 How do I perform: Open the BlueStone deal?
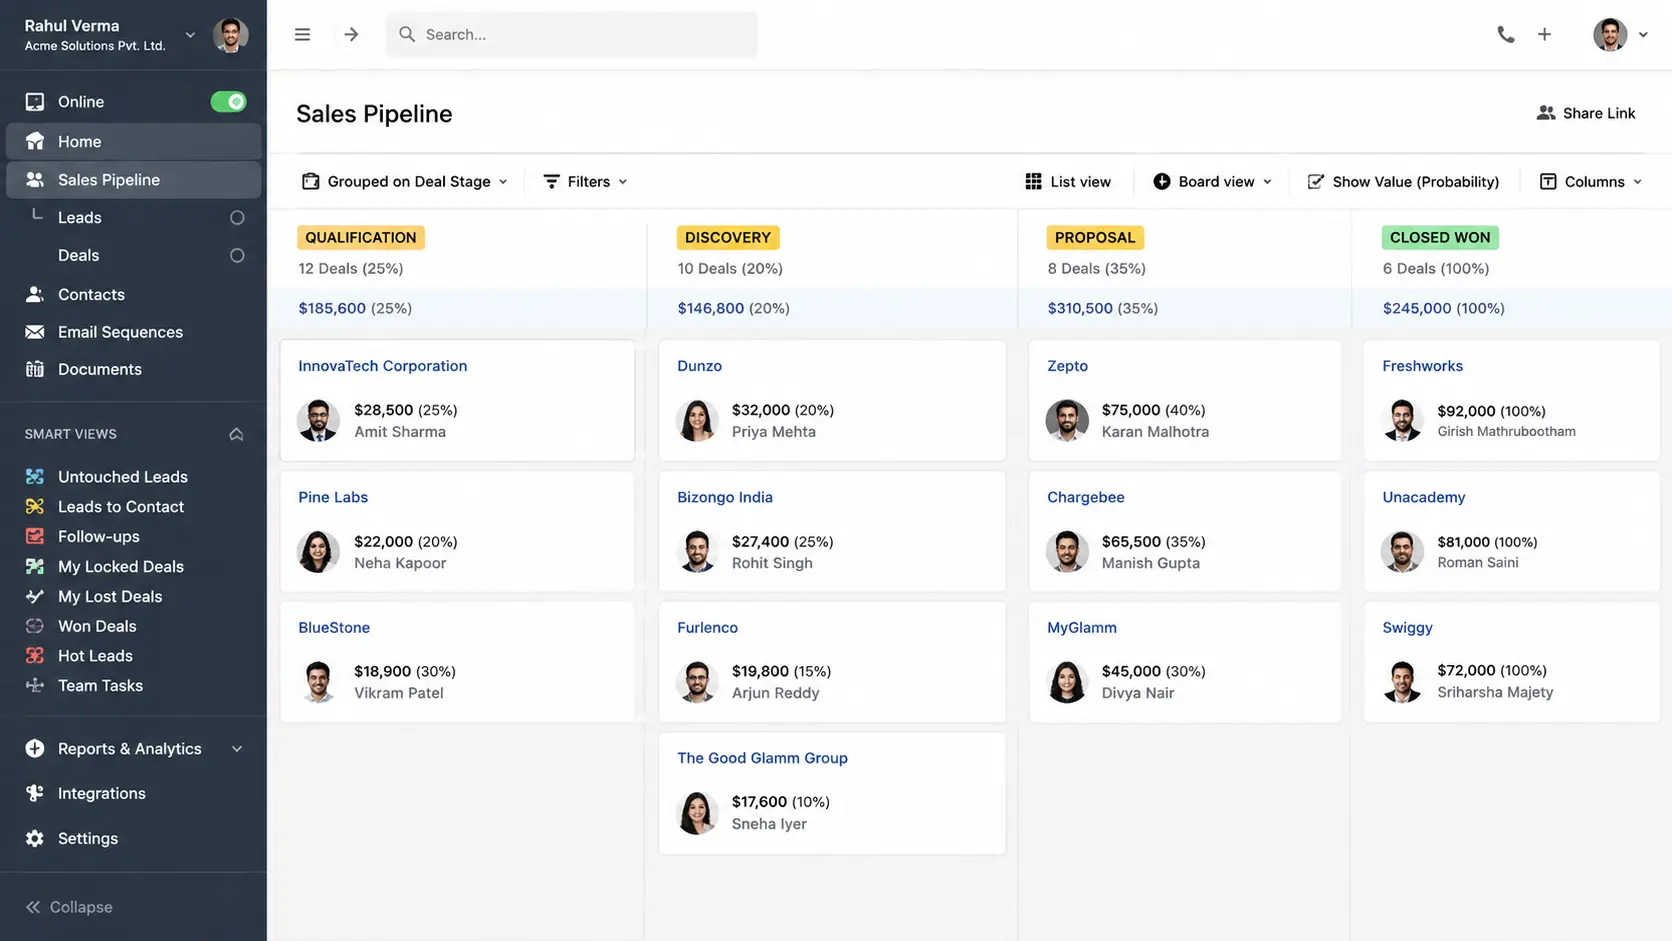coord(334,628)
